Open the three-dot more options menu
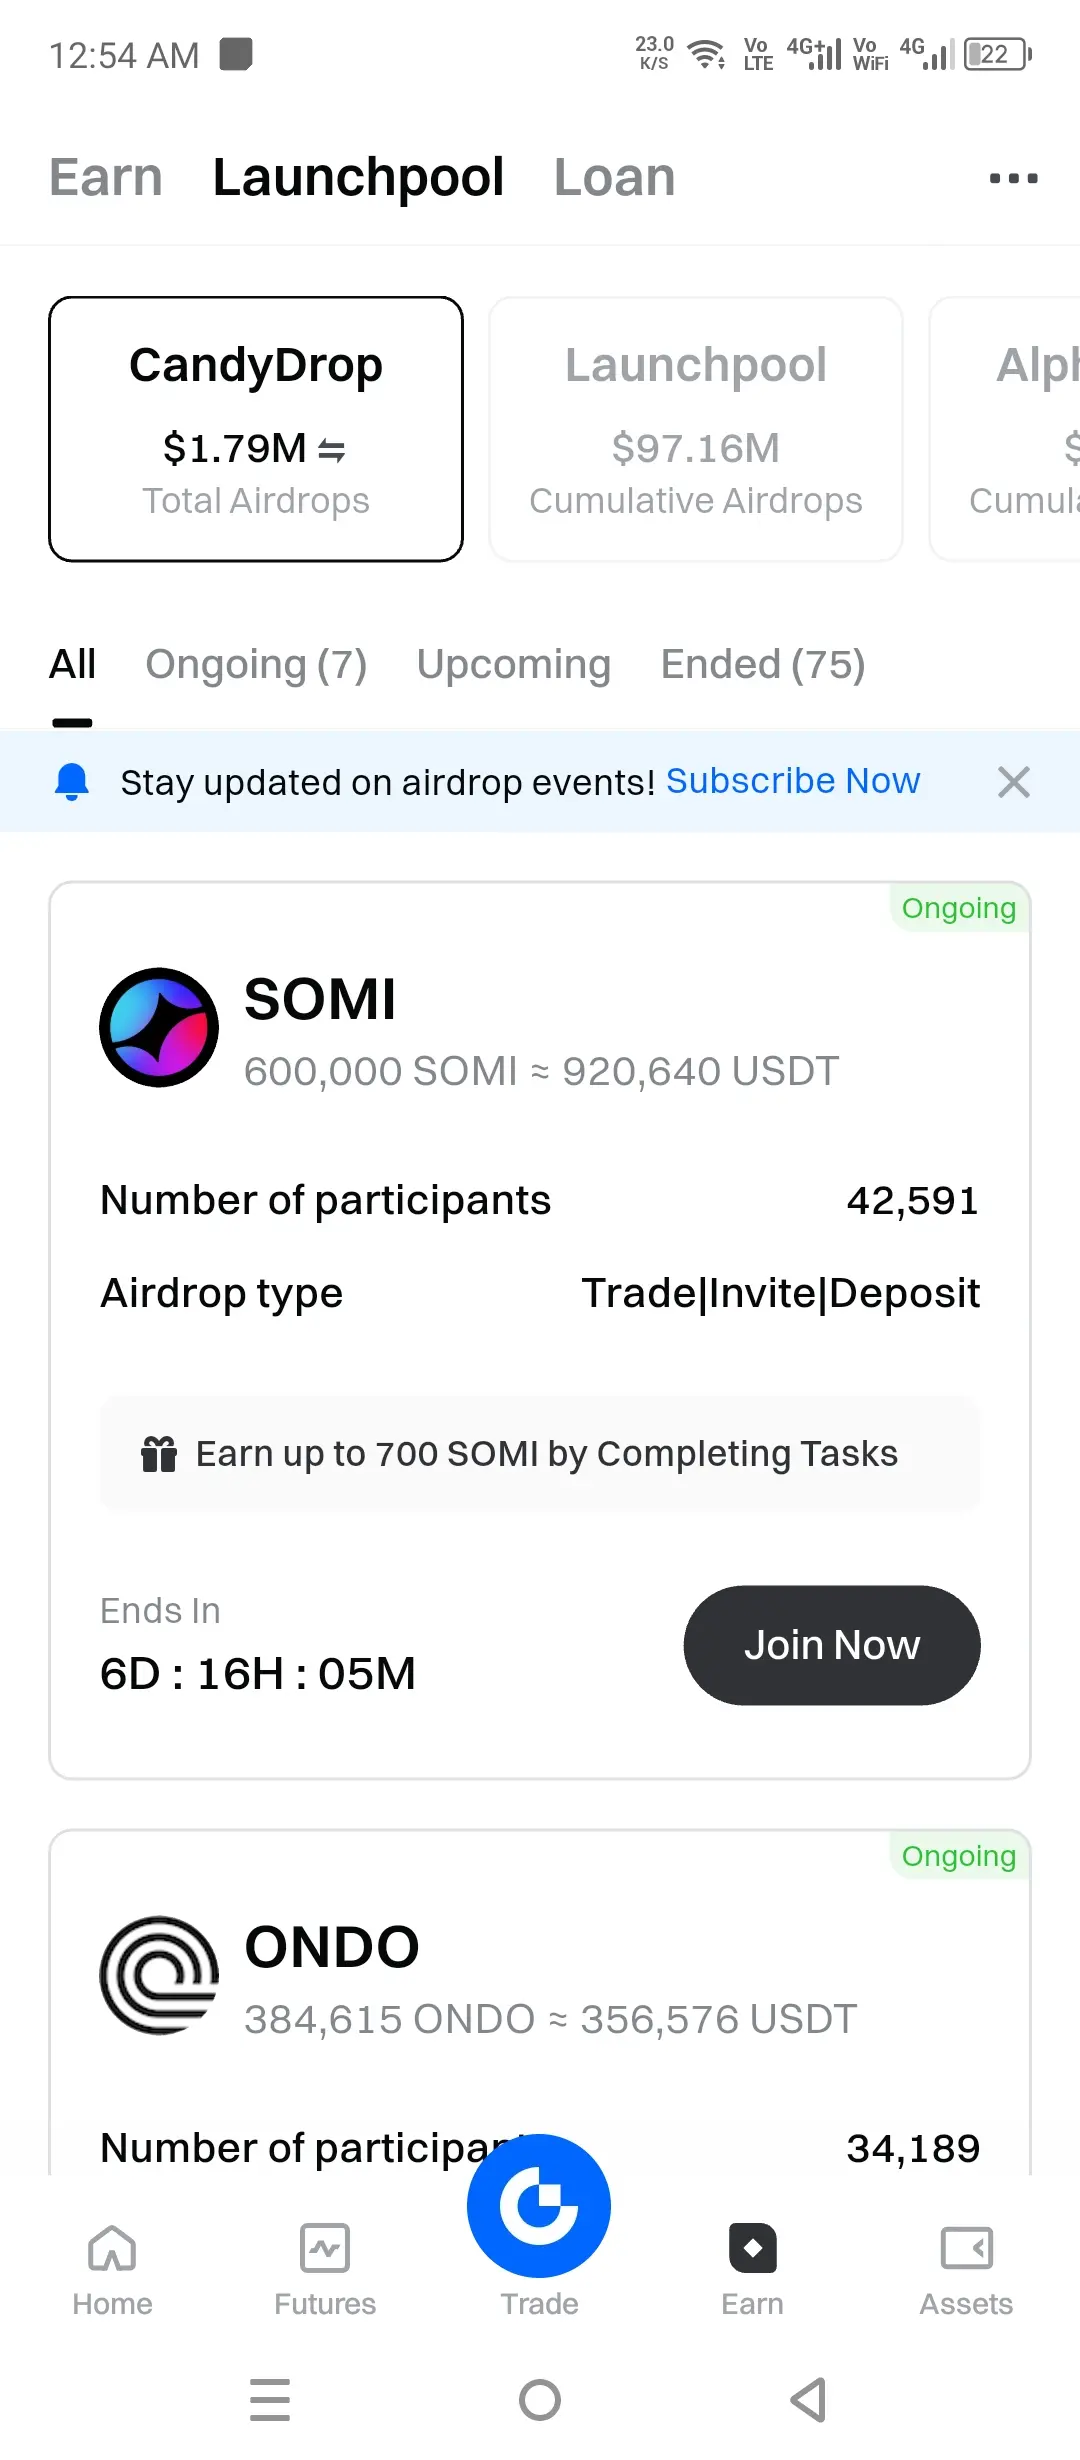The height and width of the screenshot is (2460, 1080). [x=1013, y=178]
